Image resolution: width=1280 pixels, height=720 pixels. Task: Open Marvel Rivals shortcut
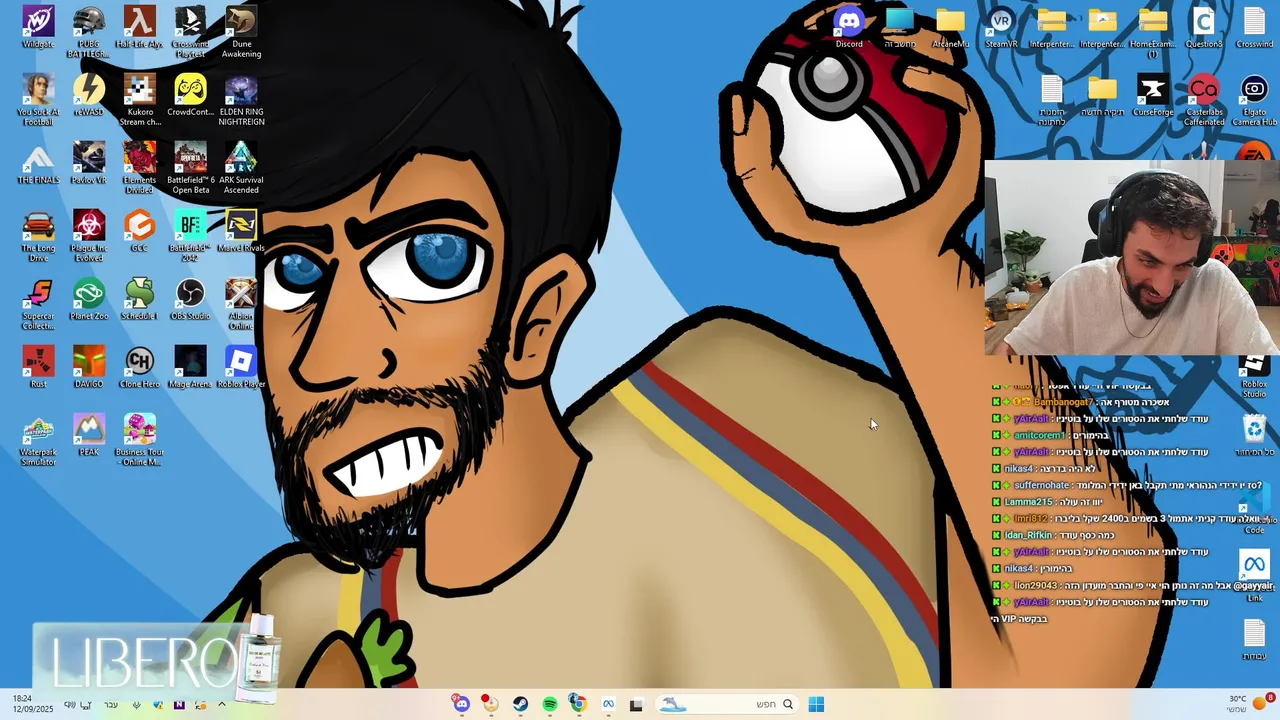coord(241,231)
